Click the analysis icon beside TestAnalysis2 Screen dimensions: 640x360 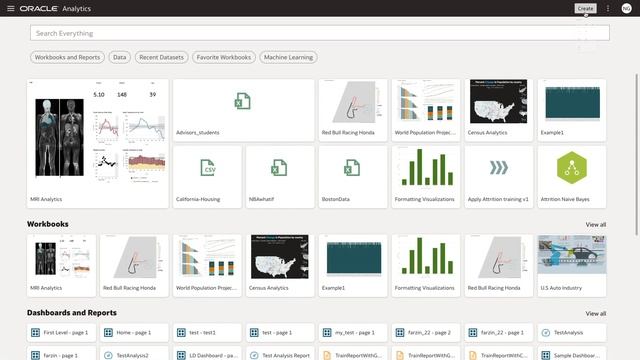point(108,356)
